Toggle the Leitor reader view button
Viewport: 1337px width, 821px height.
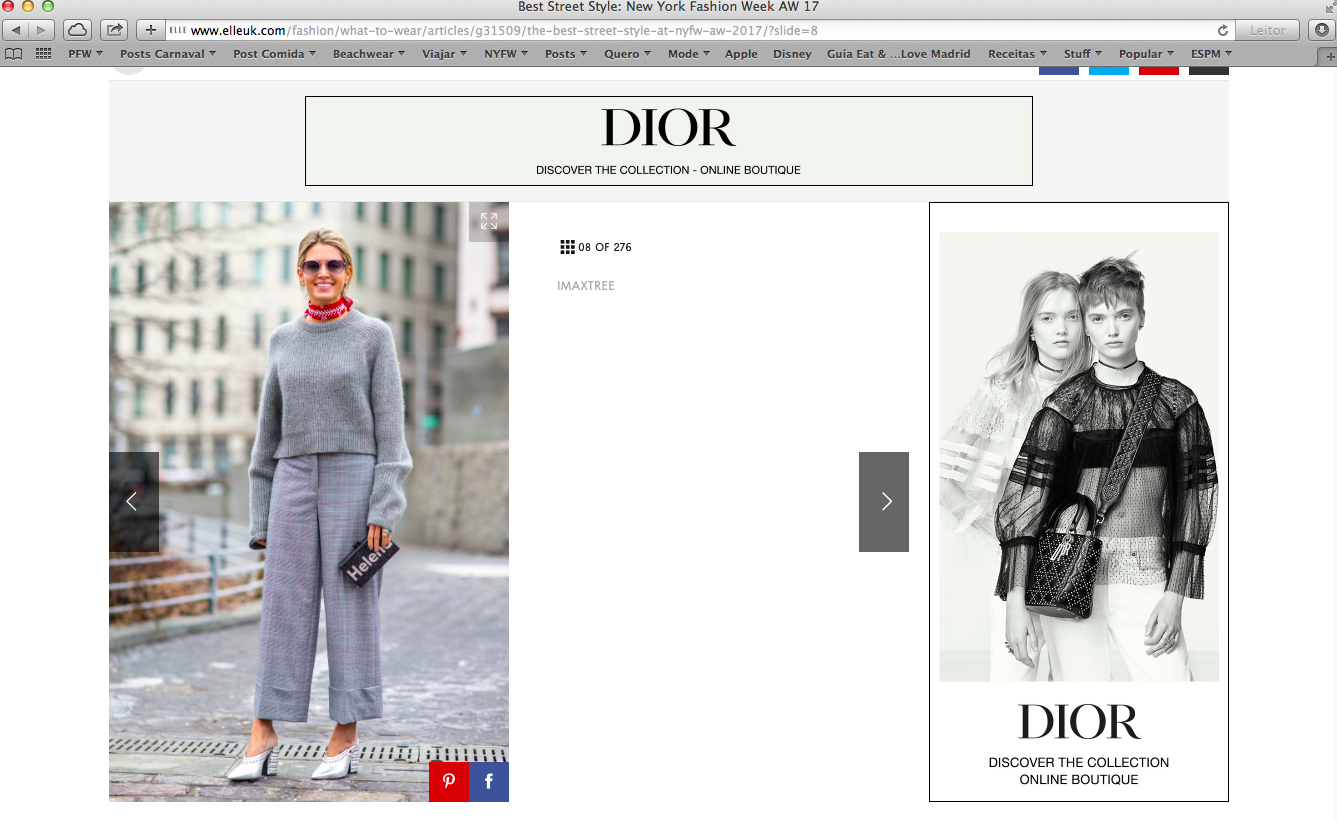(1267, 30)
